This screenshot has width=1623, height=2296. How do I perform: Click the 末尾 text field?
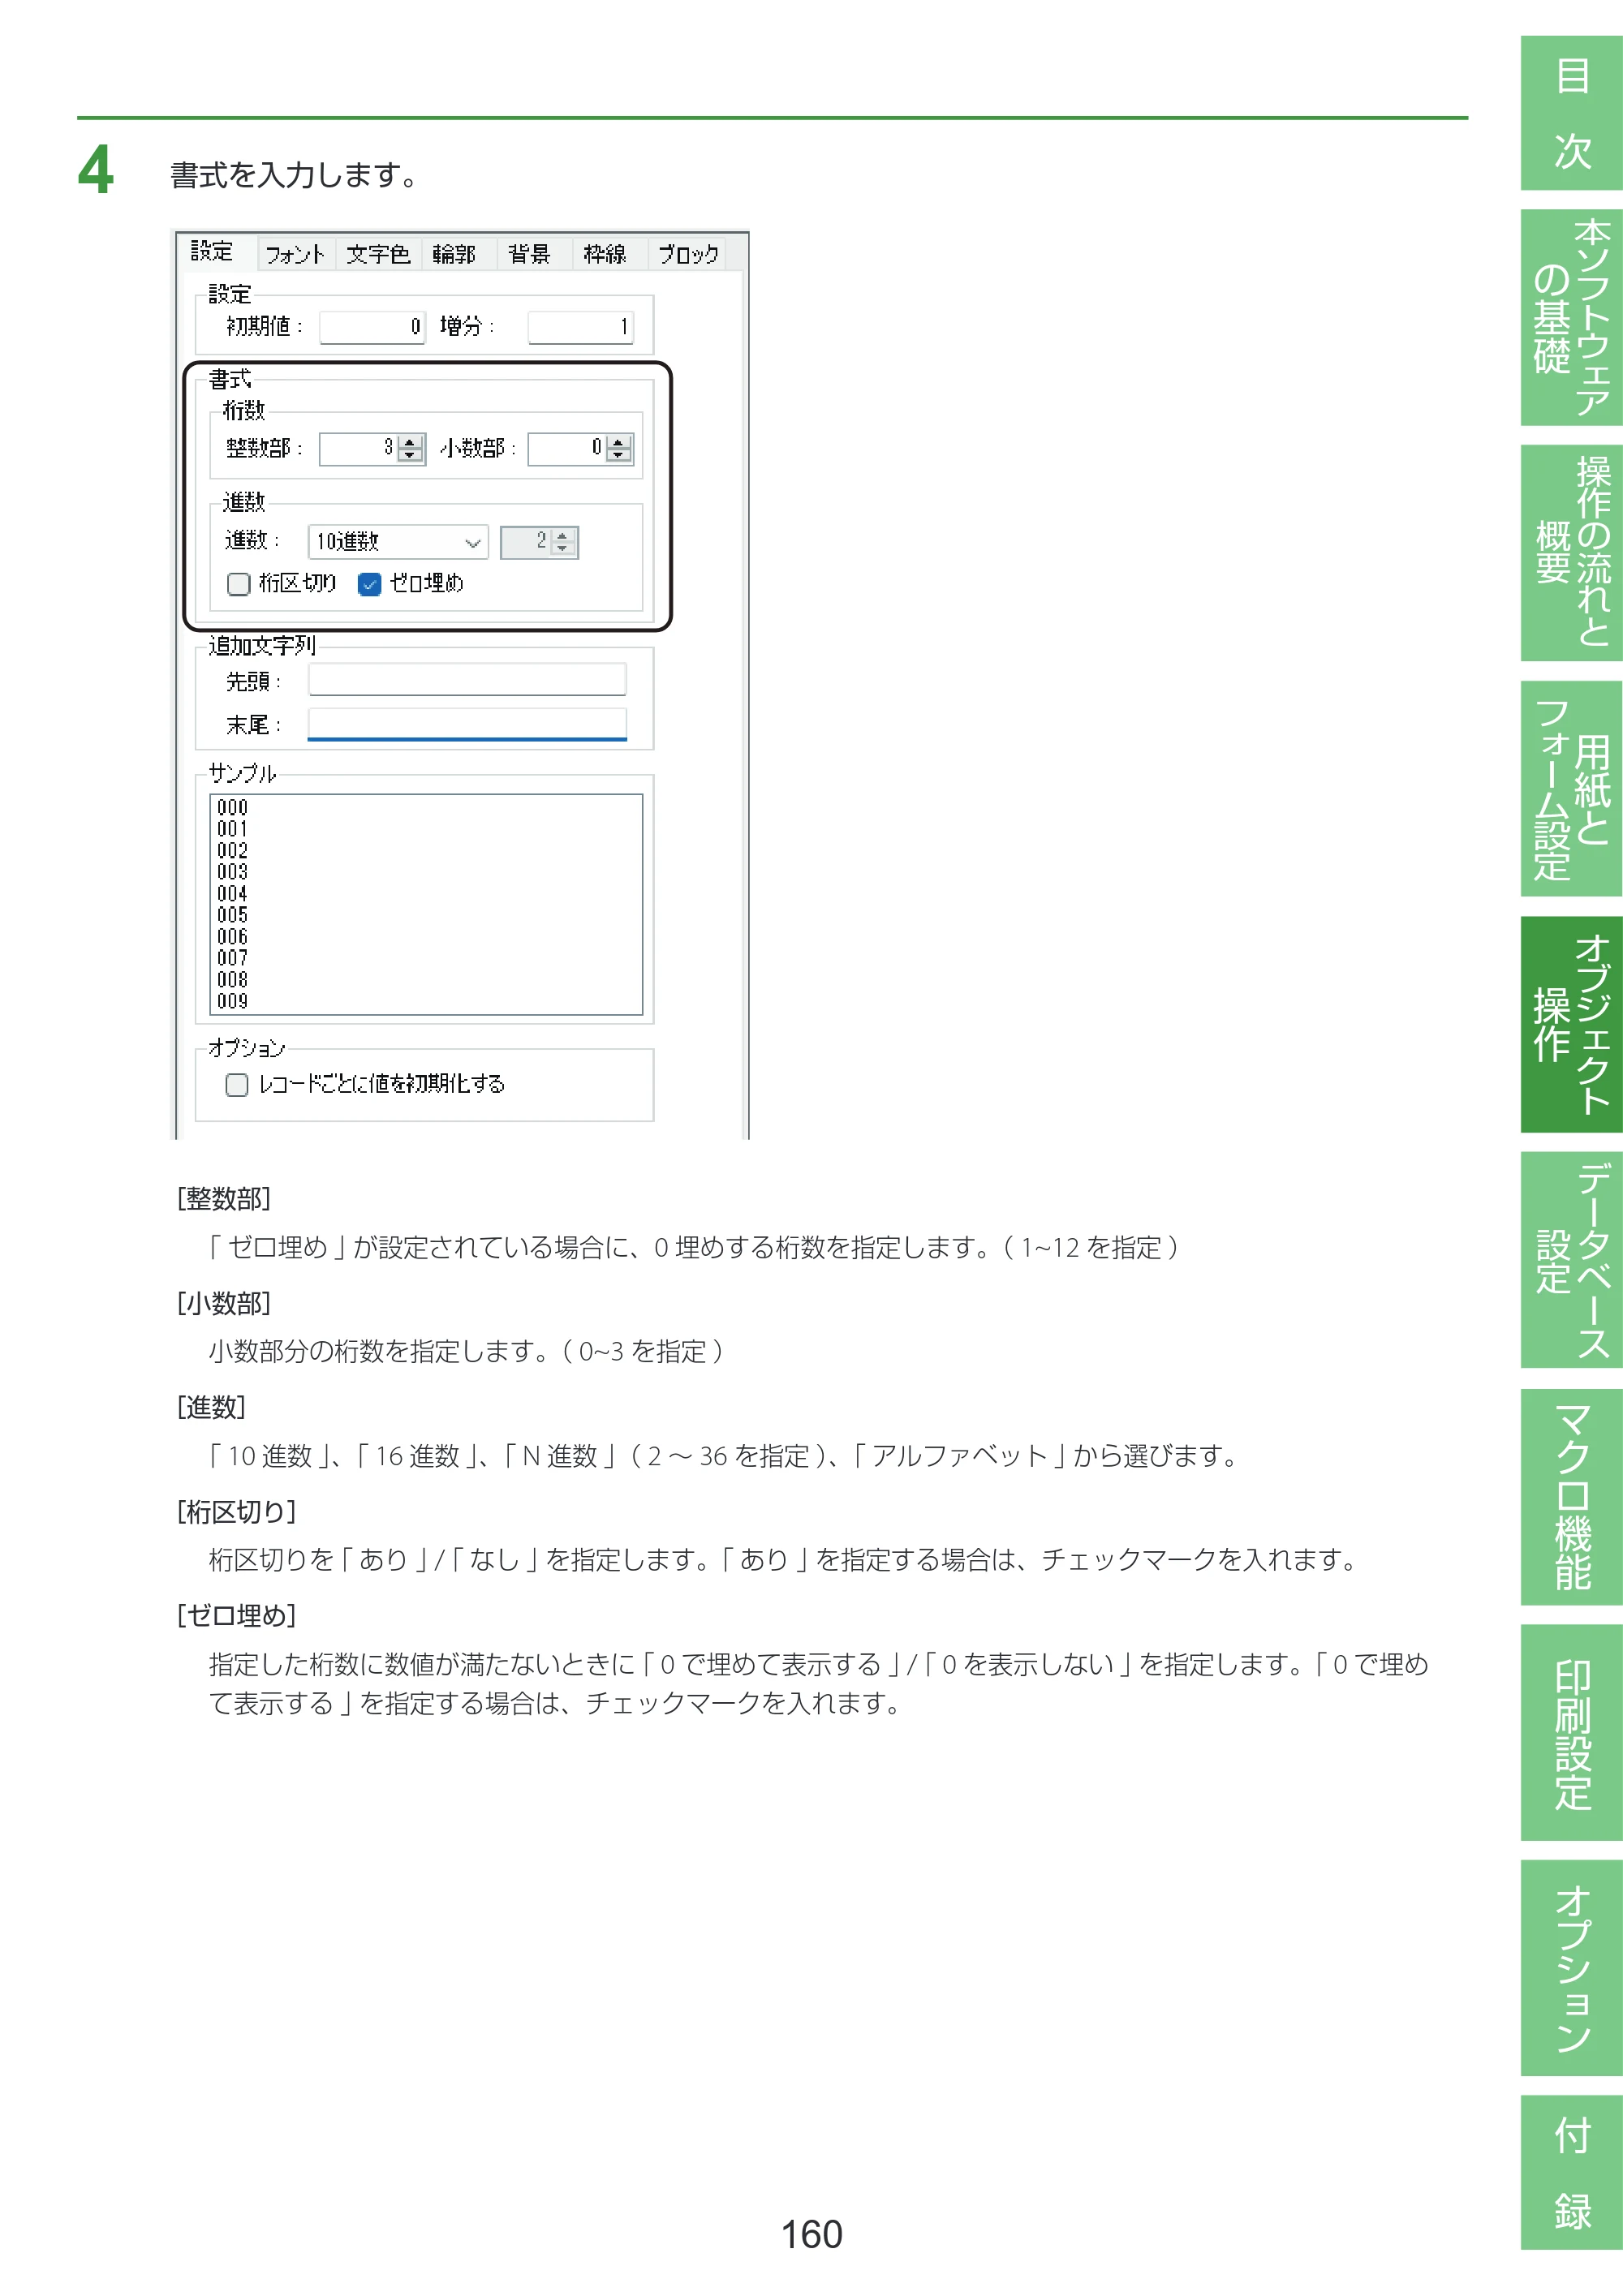467,724
